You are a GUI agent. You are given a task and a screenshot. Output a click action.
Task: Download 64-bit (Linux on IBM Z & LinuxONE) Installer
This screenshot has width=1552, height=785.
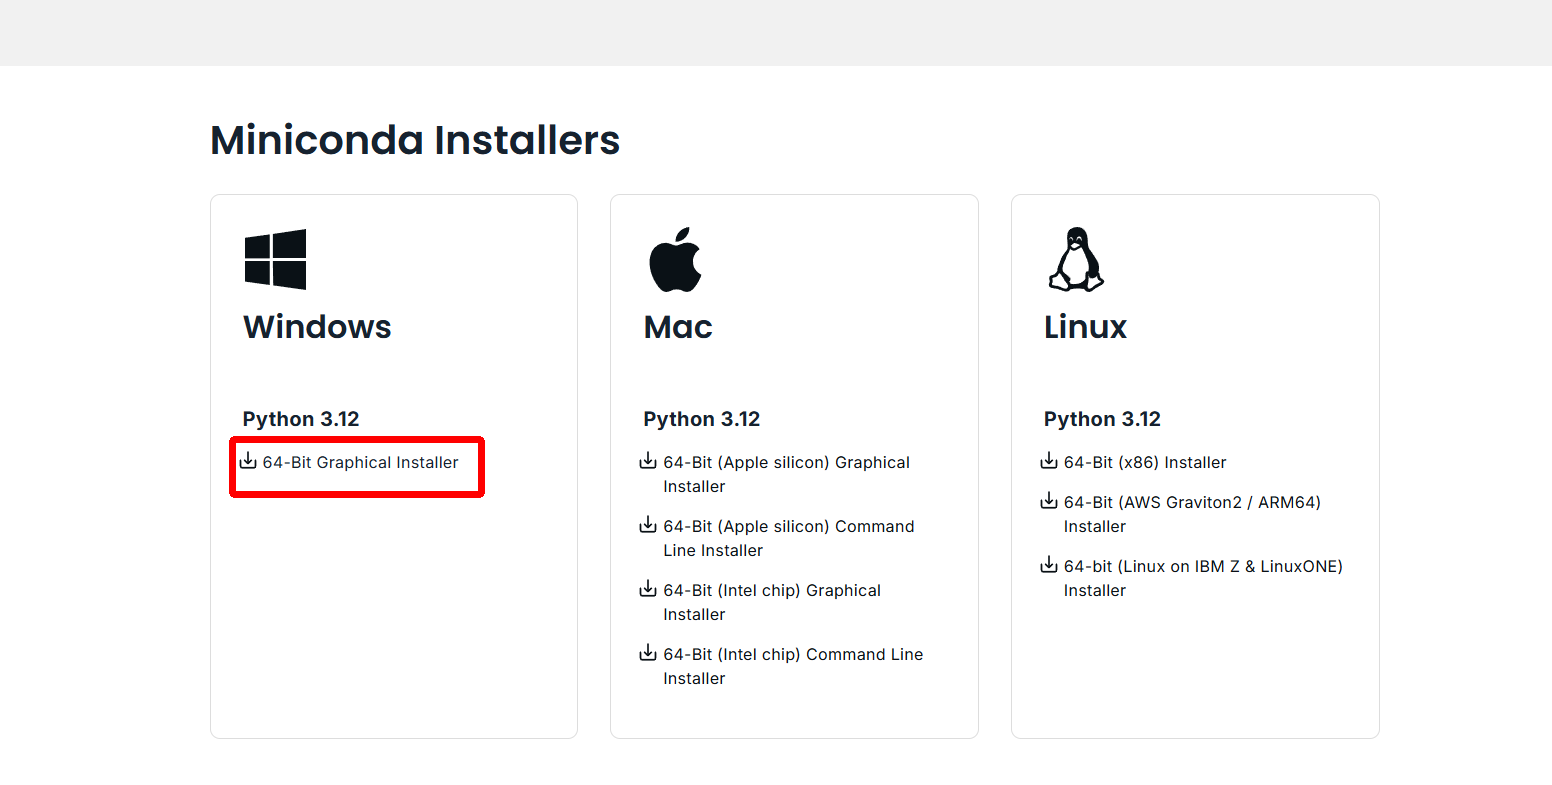point(1203,578)
